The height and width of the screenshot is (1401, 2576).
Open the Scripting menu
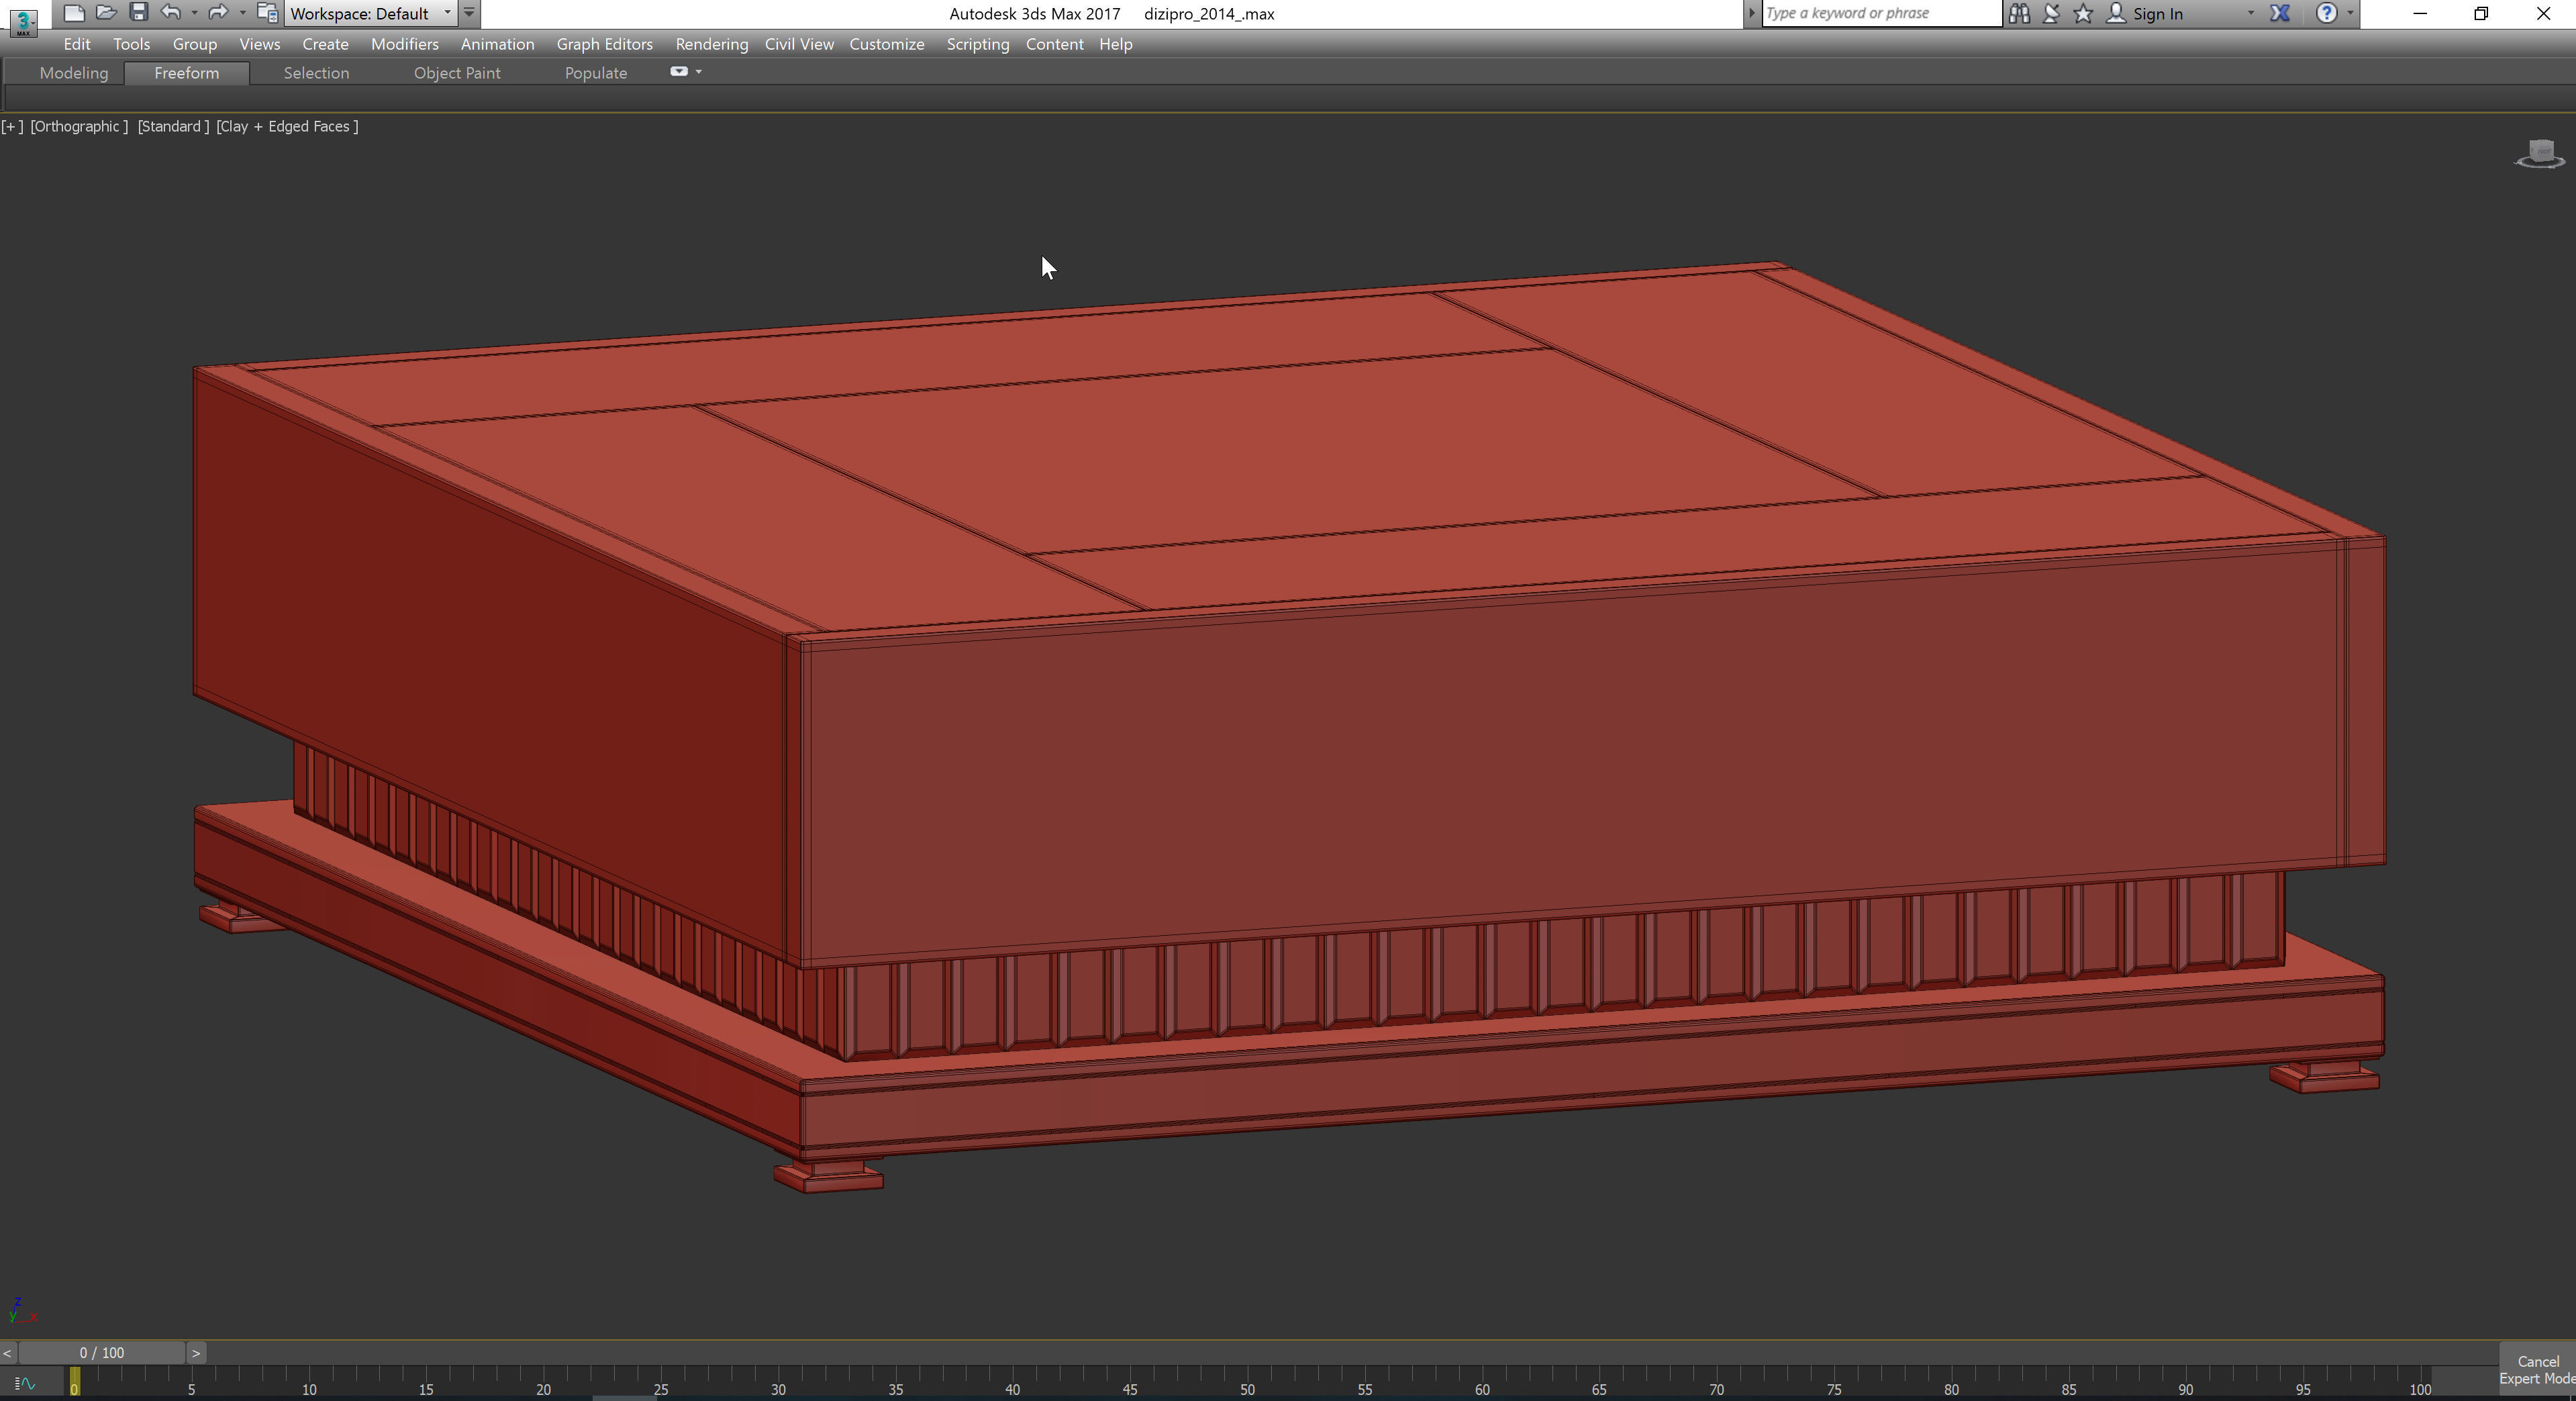coord(977,44)
